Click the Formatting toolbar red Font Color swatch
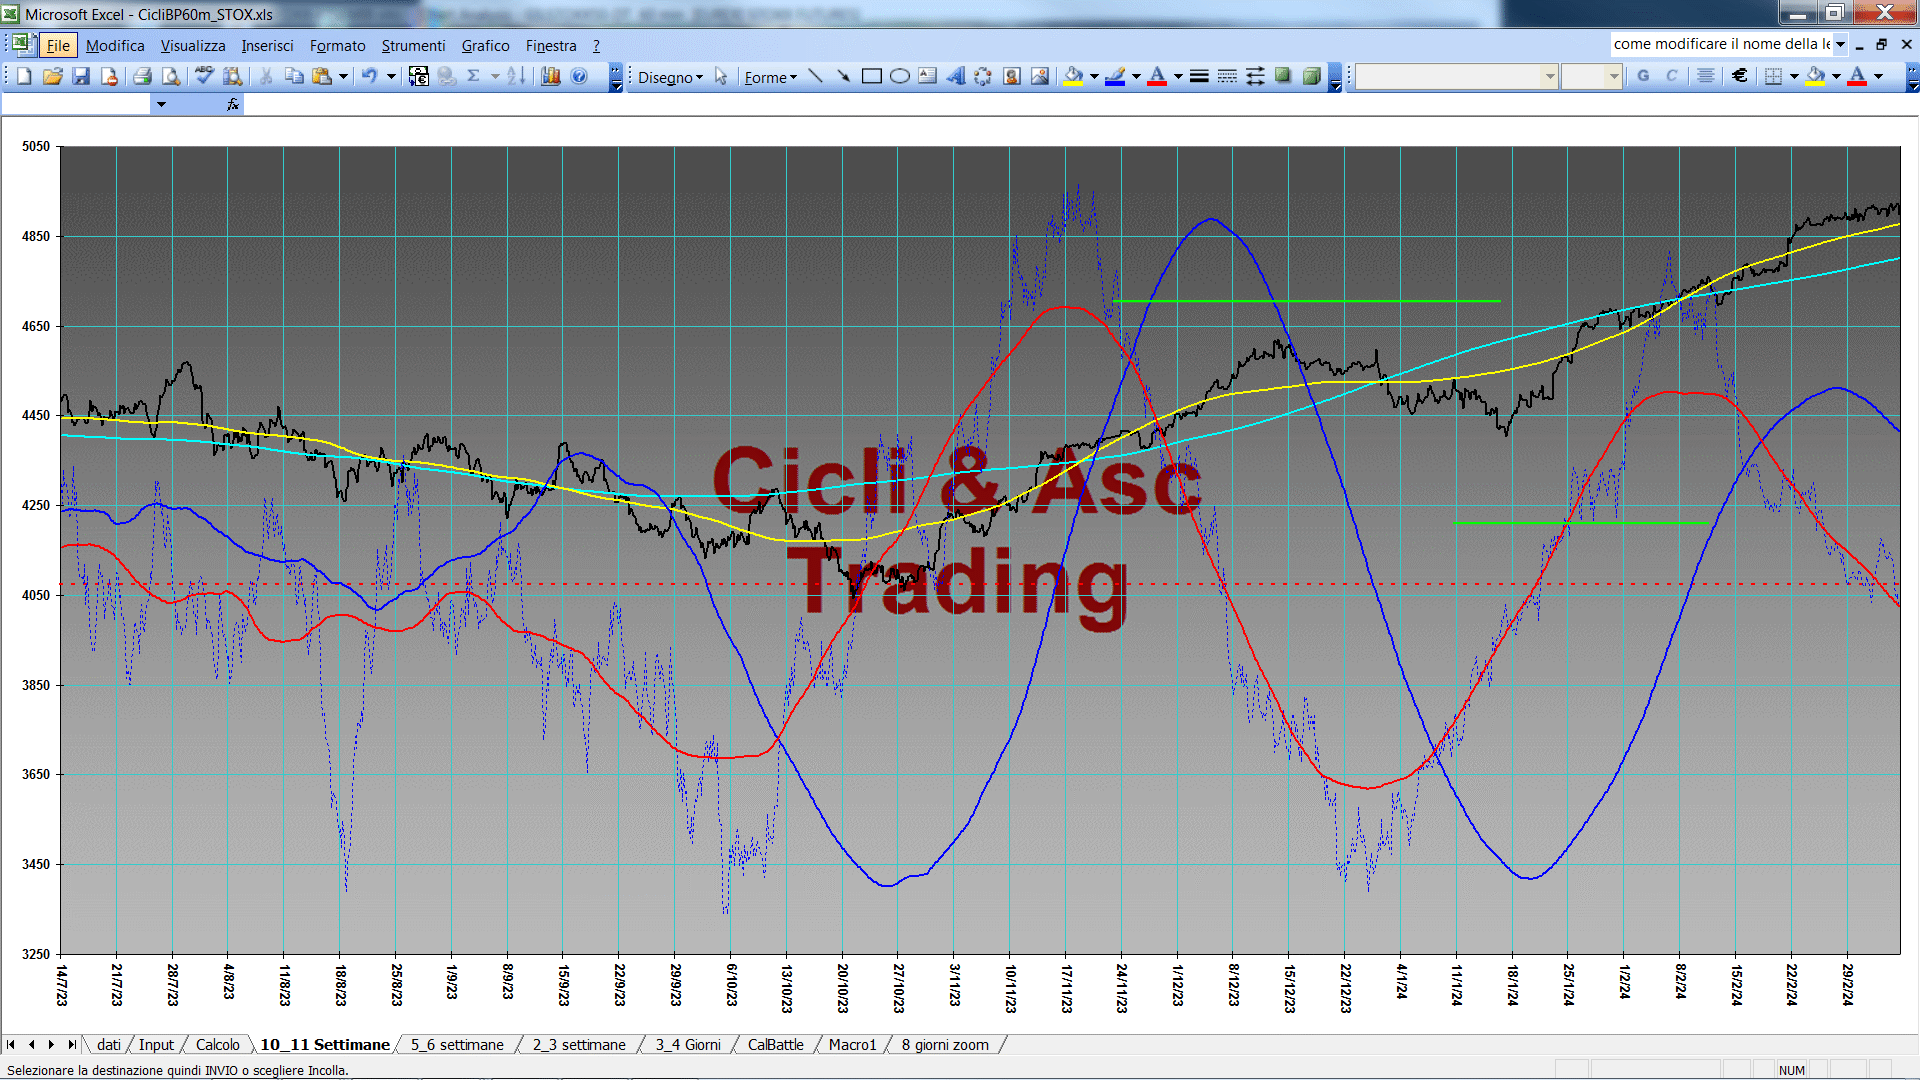This screenshot has width=1920, height=1080. click(1857, 76)
